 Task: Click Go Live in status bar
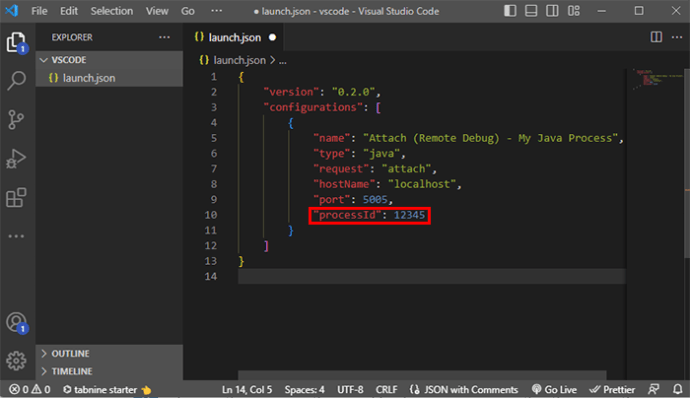[x=554, y=390]
